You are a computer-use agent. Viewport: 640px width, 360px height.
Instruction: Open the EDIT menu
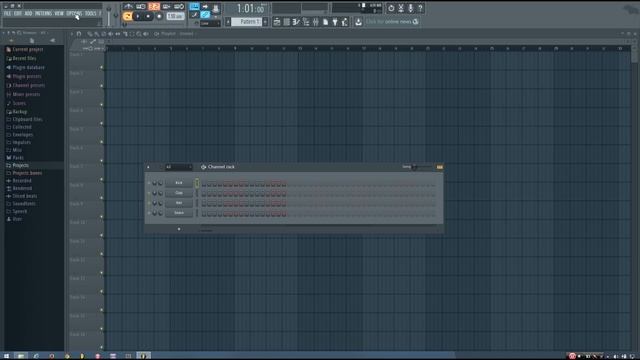click(x=18, y=13)
